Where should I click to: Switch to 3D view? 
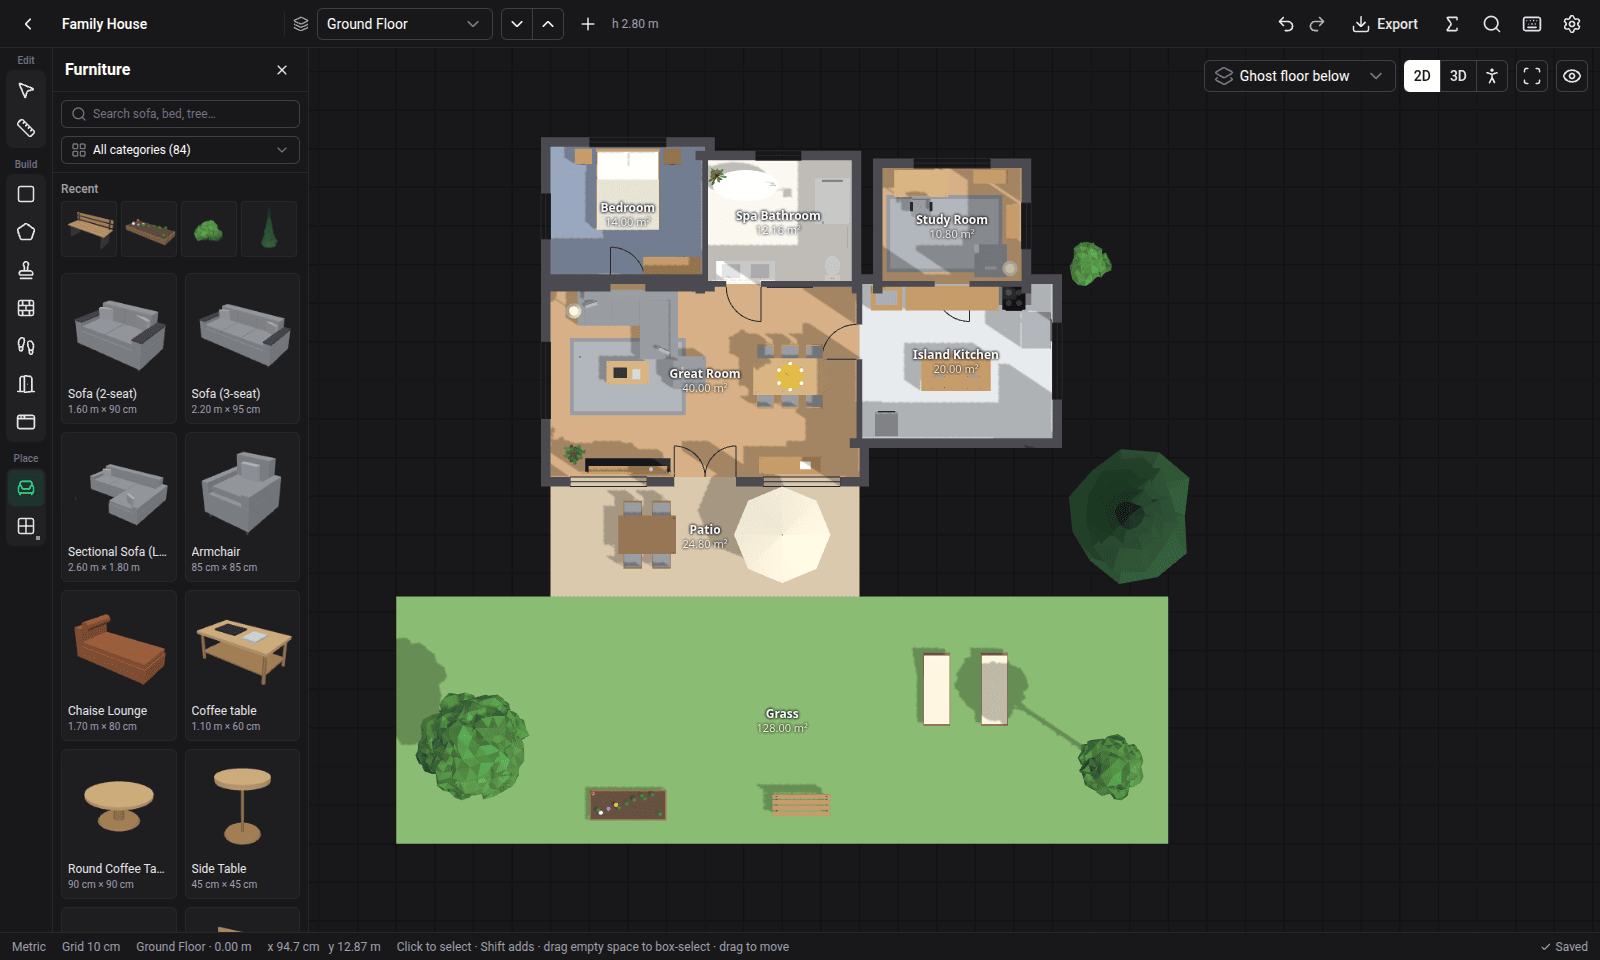click(x=1458, y=76)
